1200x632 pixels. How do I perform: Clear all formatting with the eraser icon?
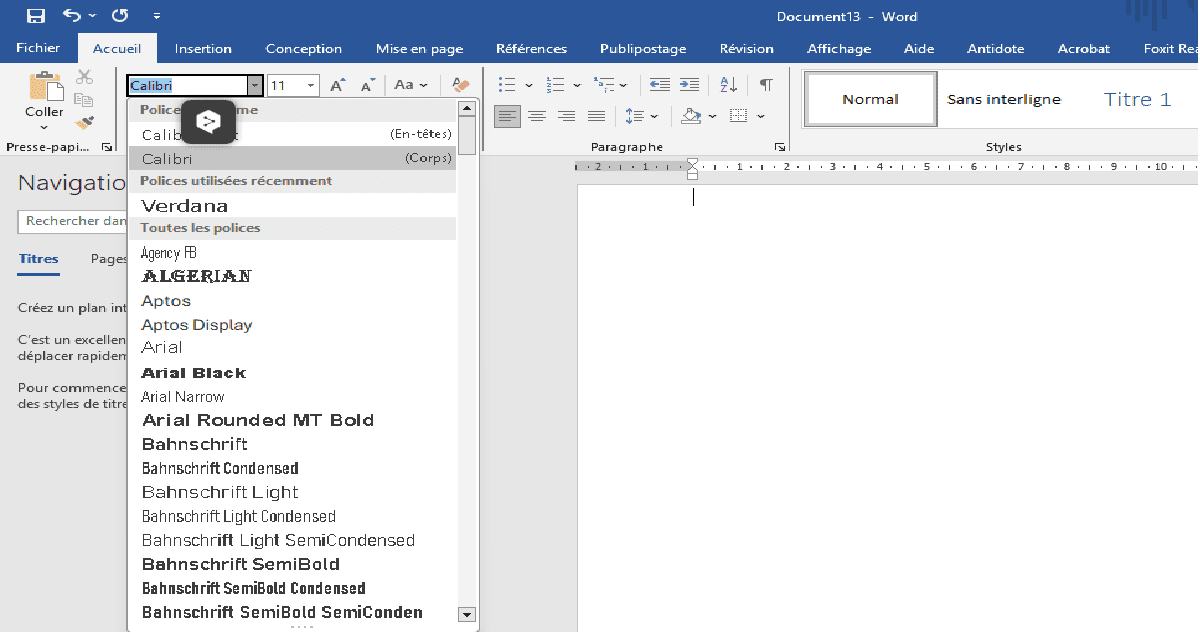[461, 86]
